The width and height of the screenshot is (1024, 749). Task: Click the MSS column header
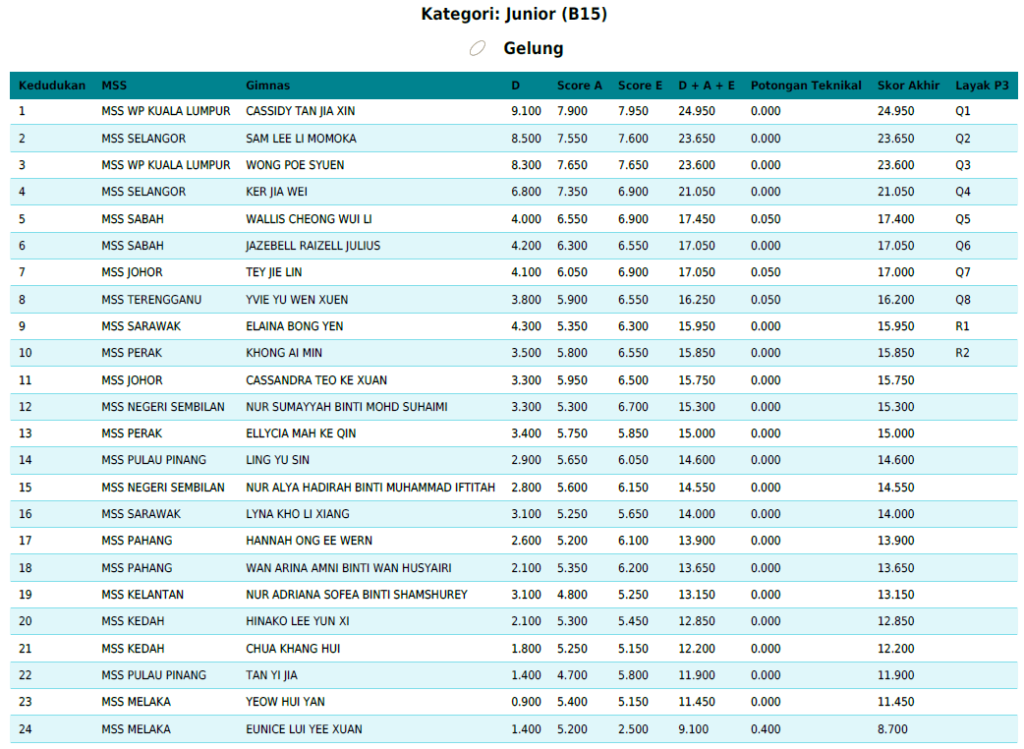114,86
